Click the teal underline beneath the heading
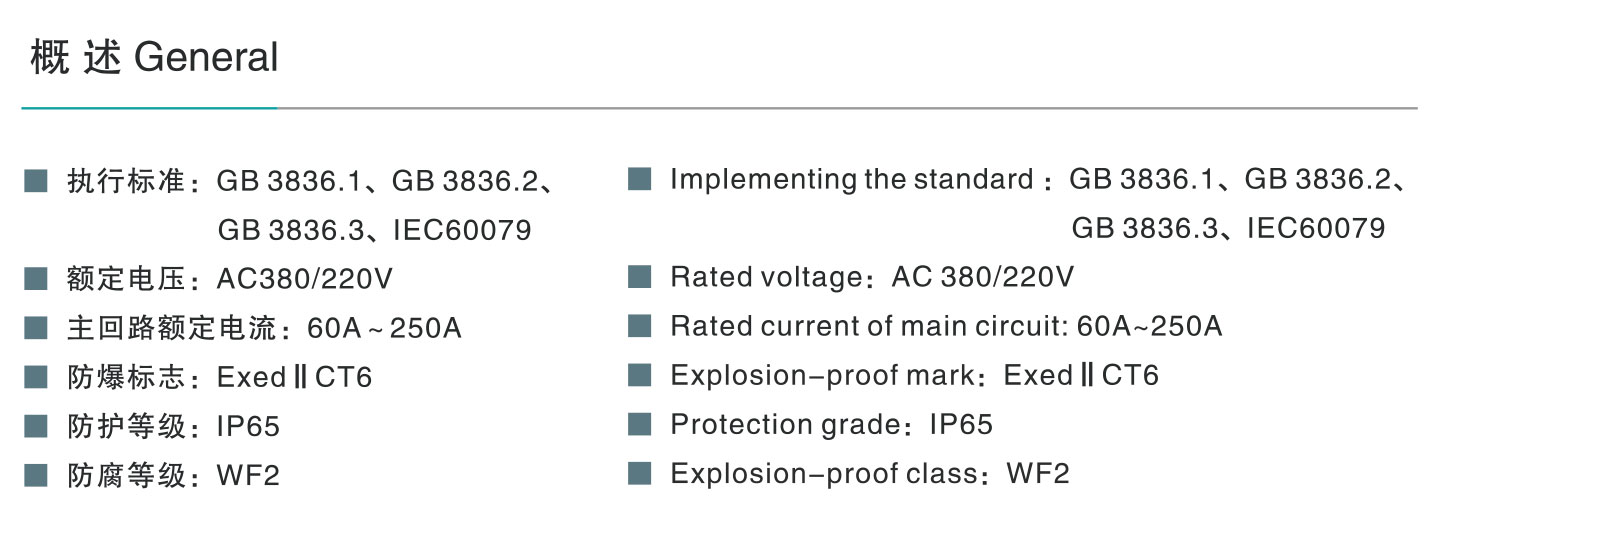Screen dimensions: 1616x560 click(x=149, y=108)
